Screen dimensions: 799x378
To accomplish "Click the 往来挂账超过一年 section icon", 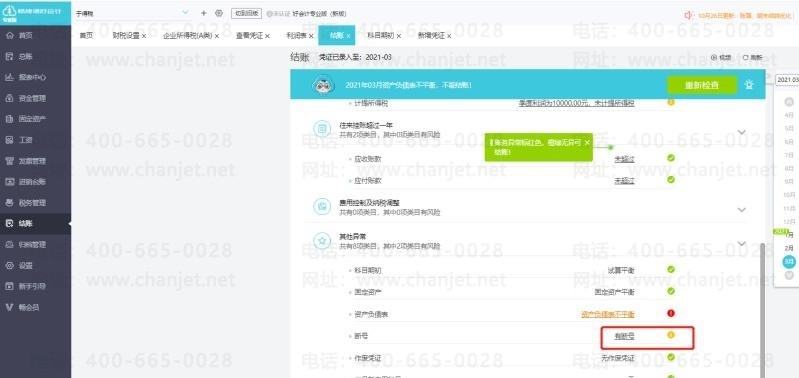I will click(x=321, y=129).
